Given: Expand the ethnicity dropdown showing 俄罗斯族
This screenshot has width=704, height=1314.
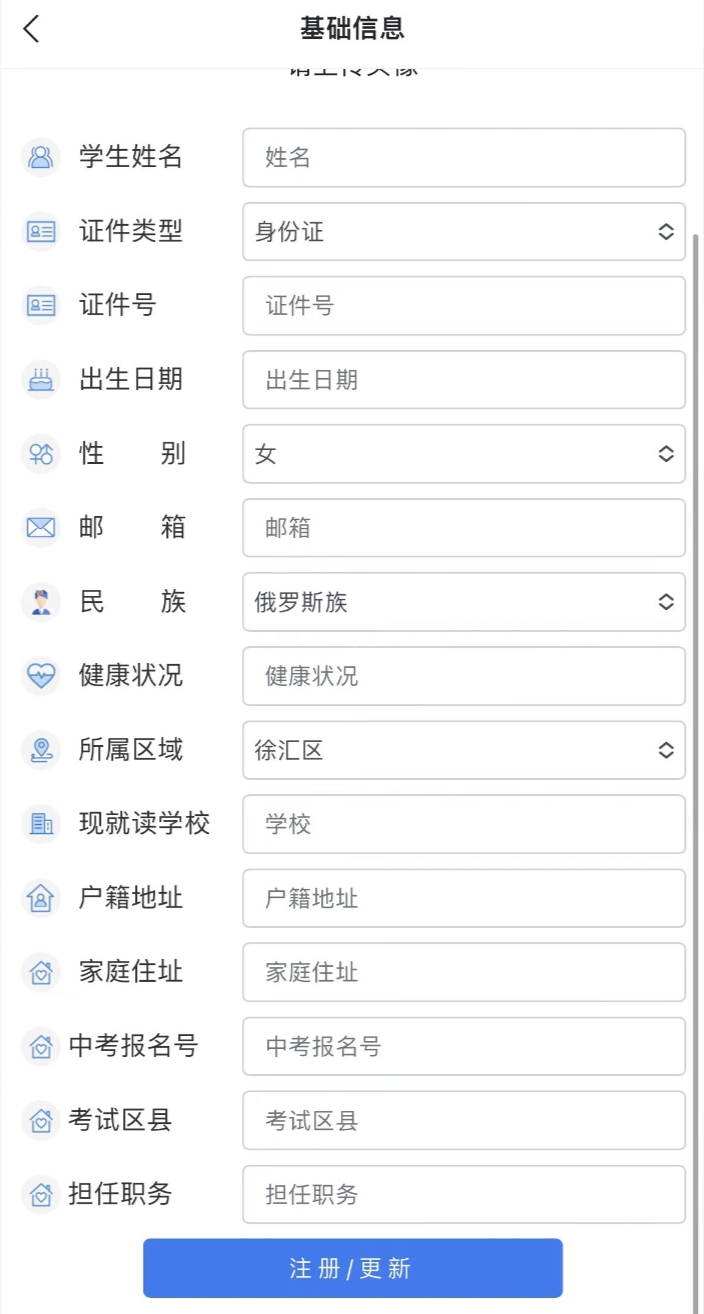Looking at the screenshot, I should click(x=464, y=602).
